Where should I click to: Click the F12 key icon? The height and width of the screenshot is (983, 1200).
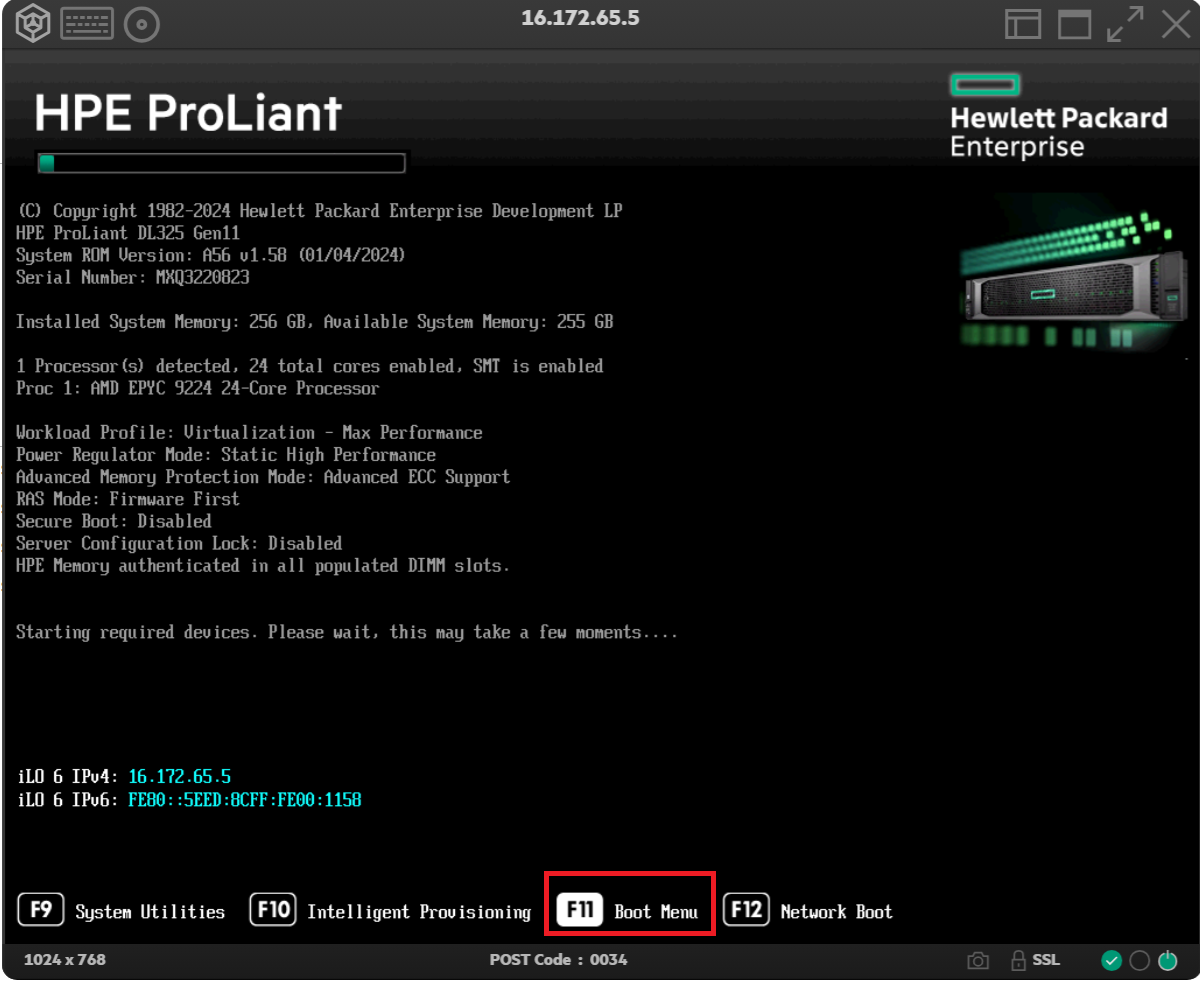(x=746, y=910)
